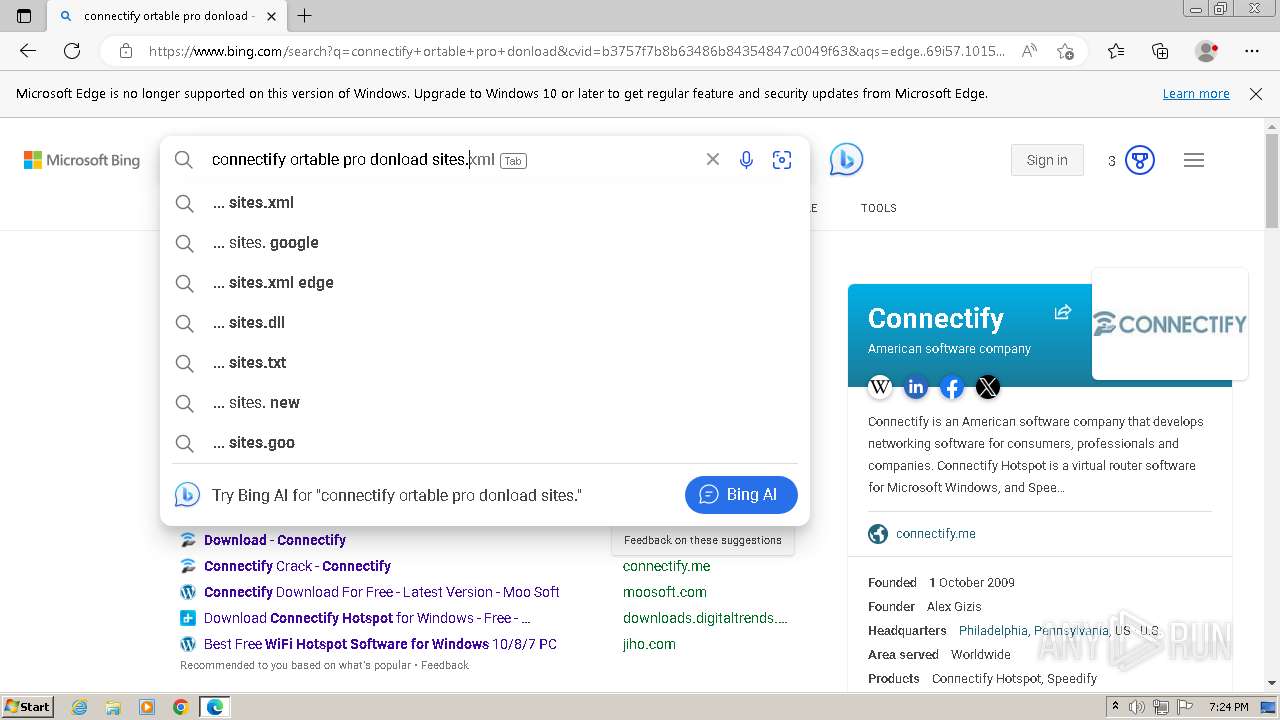Go to Microsoft Bing home logo
1280x720 pixels.
(x=82, y=160)
